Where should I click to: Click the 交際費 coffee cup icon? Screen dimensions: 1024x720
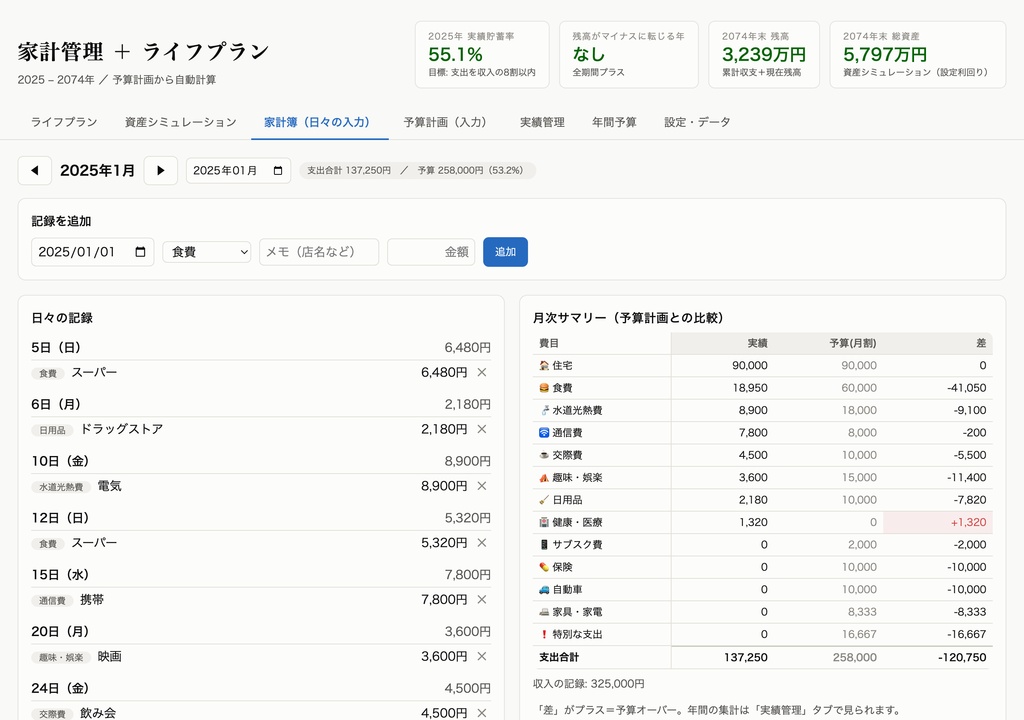click(x=544, y=455)
